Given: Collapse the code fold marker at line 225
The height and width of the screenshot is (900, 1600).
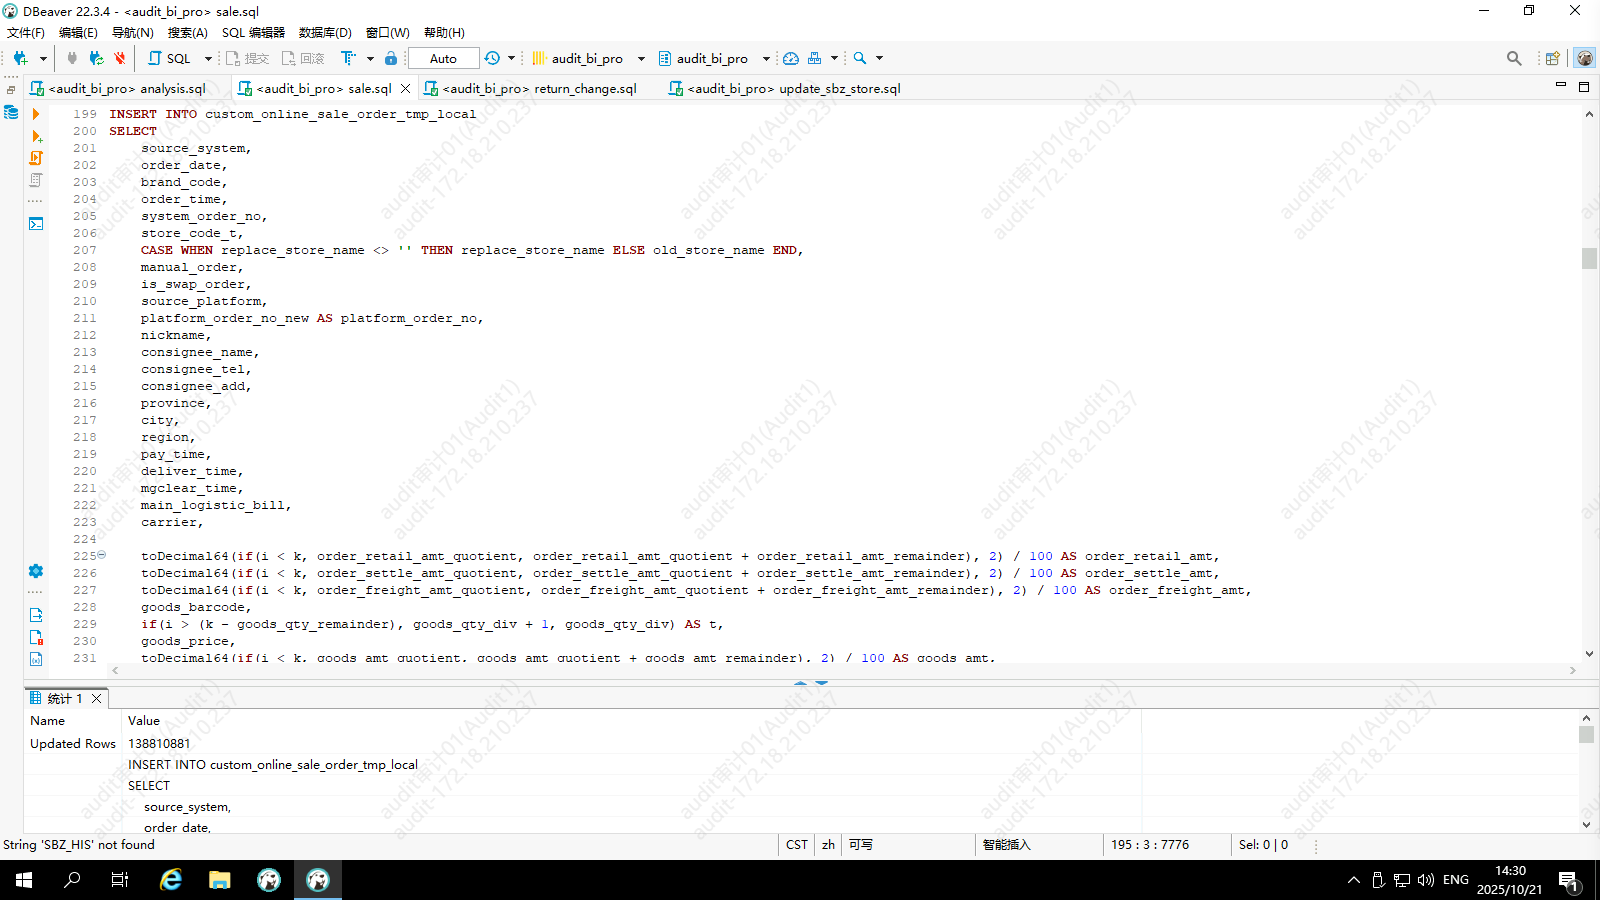Looking at the screenshot, I should click(101, 555).
